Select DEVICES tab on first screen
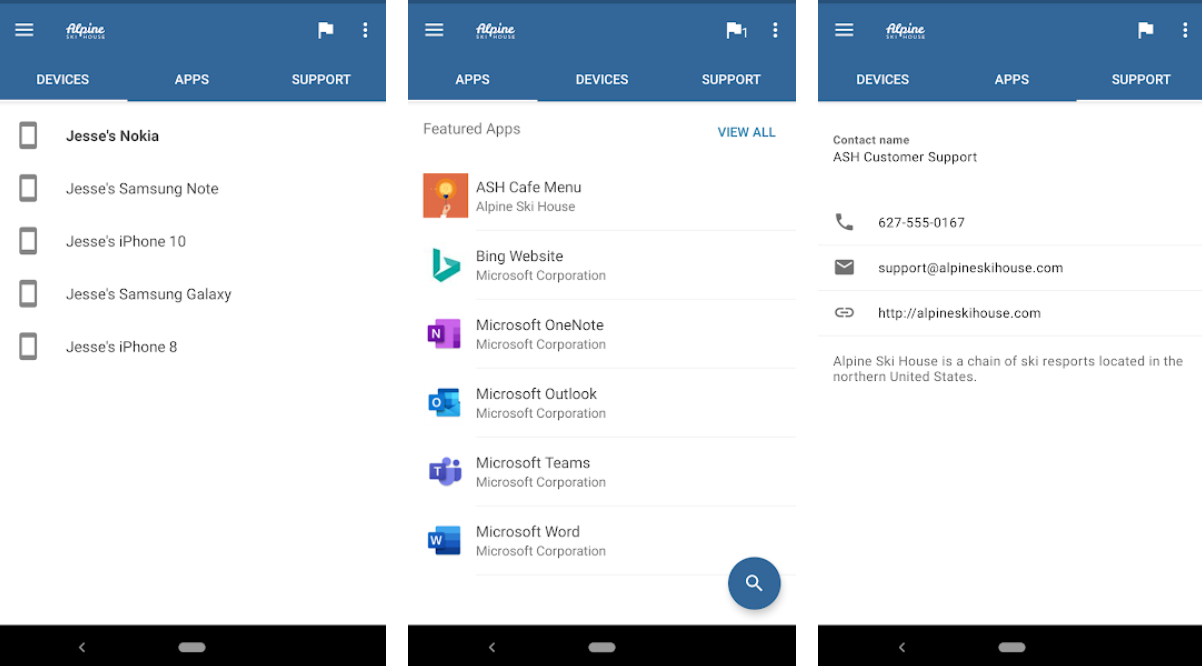Screen dimensions: 1202x666 coord(63,79)
